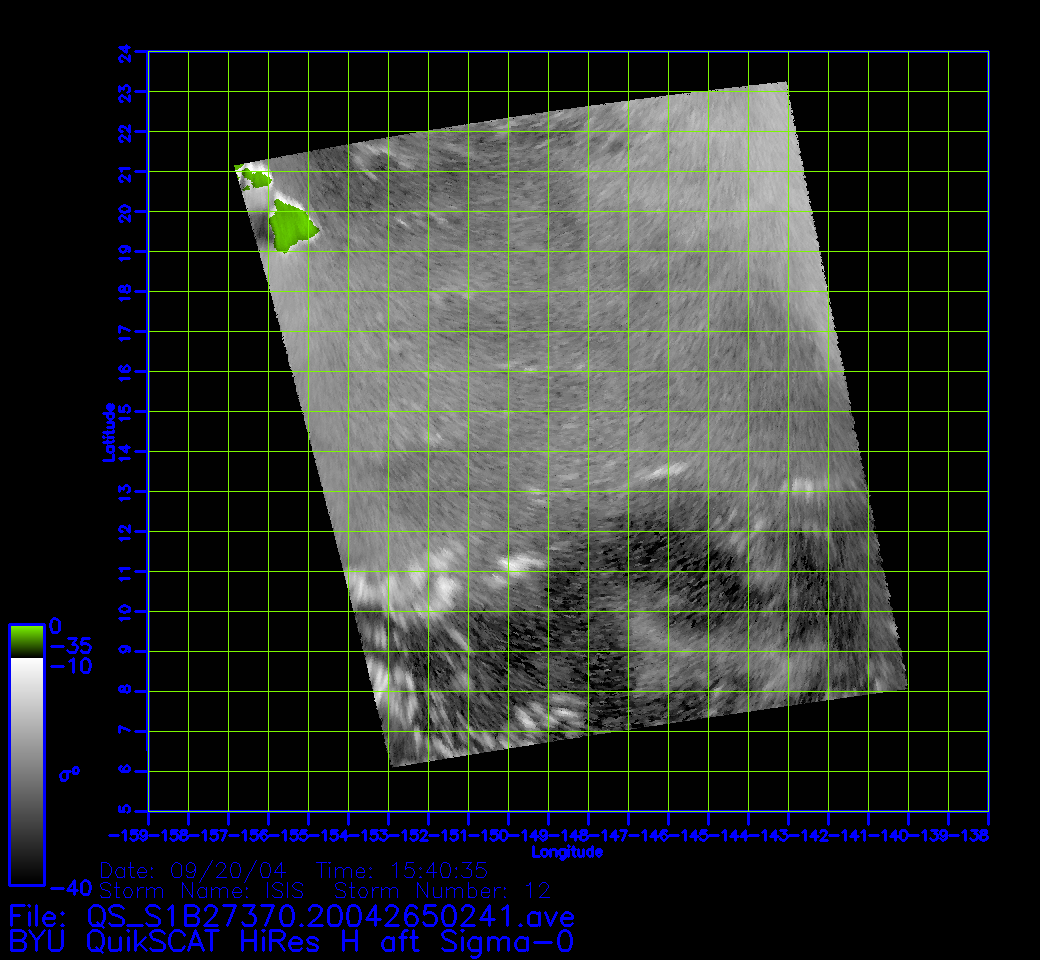The height and width of the screenshot is (960, 1040).
Task: Select the green segment atop the color bar
Action: tap(26, 640)
